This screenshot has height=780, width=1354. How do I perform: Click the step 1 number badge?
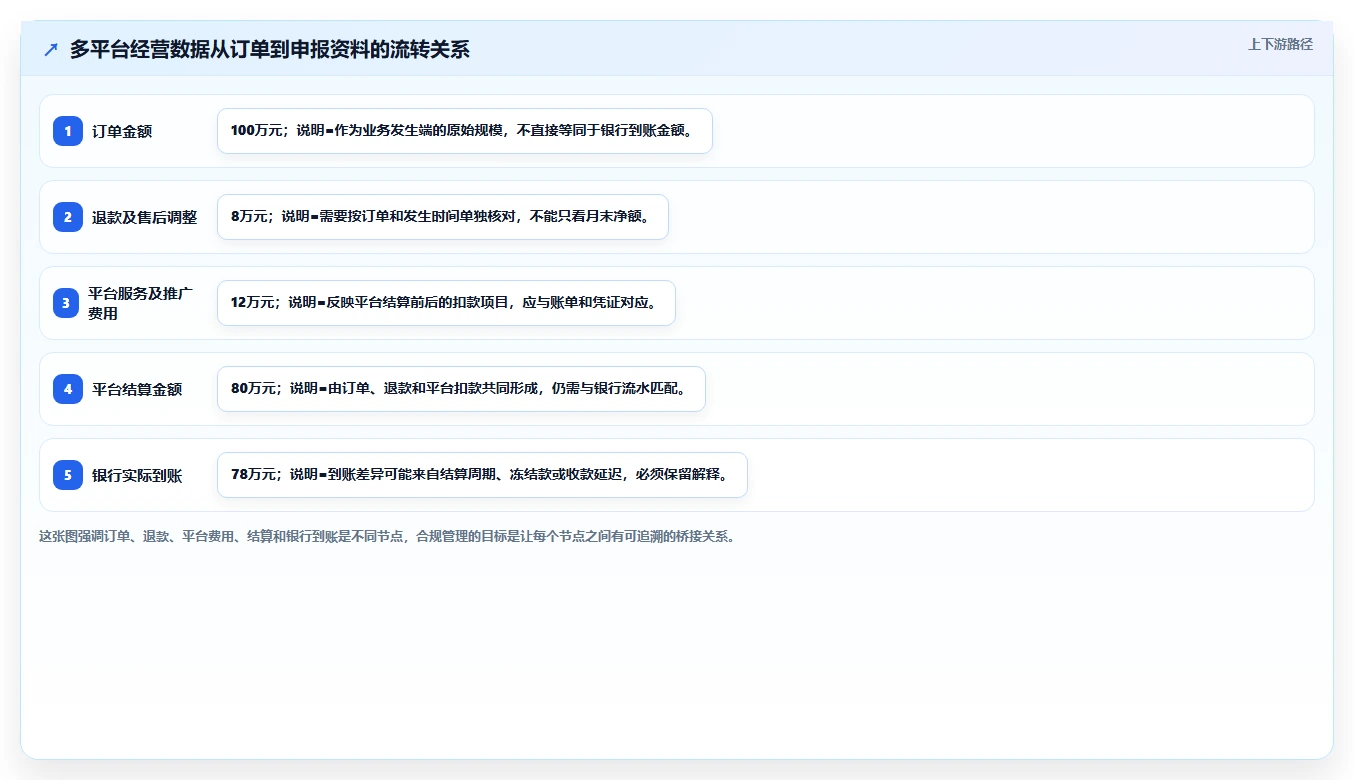click(x=68, y=131)
